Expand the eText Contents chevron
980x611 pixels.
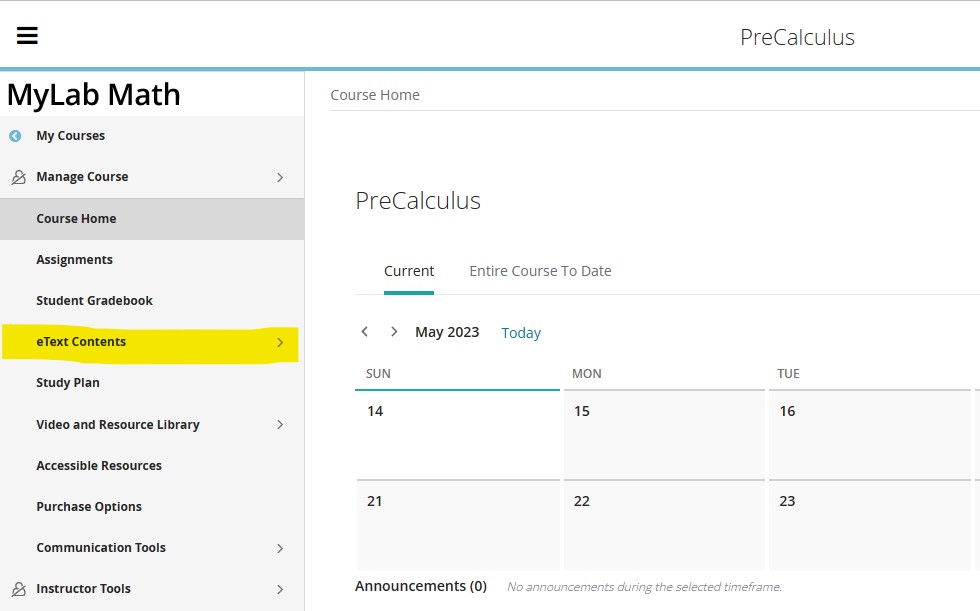pyautogui.click(x=280, y=342)
